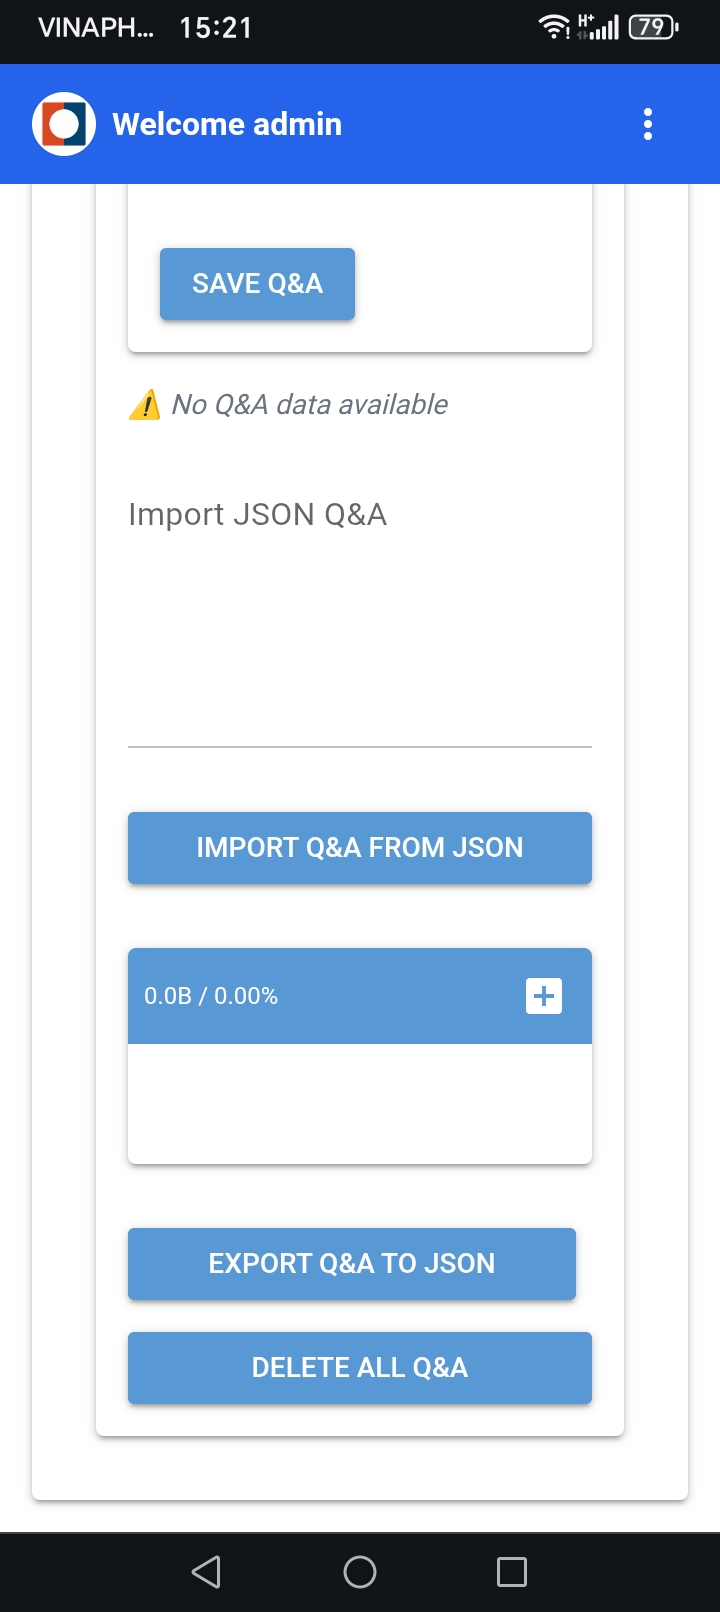Open the three-dot overflow menu

[x=648, y=124]
